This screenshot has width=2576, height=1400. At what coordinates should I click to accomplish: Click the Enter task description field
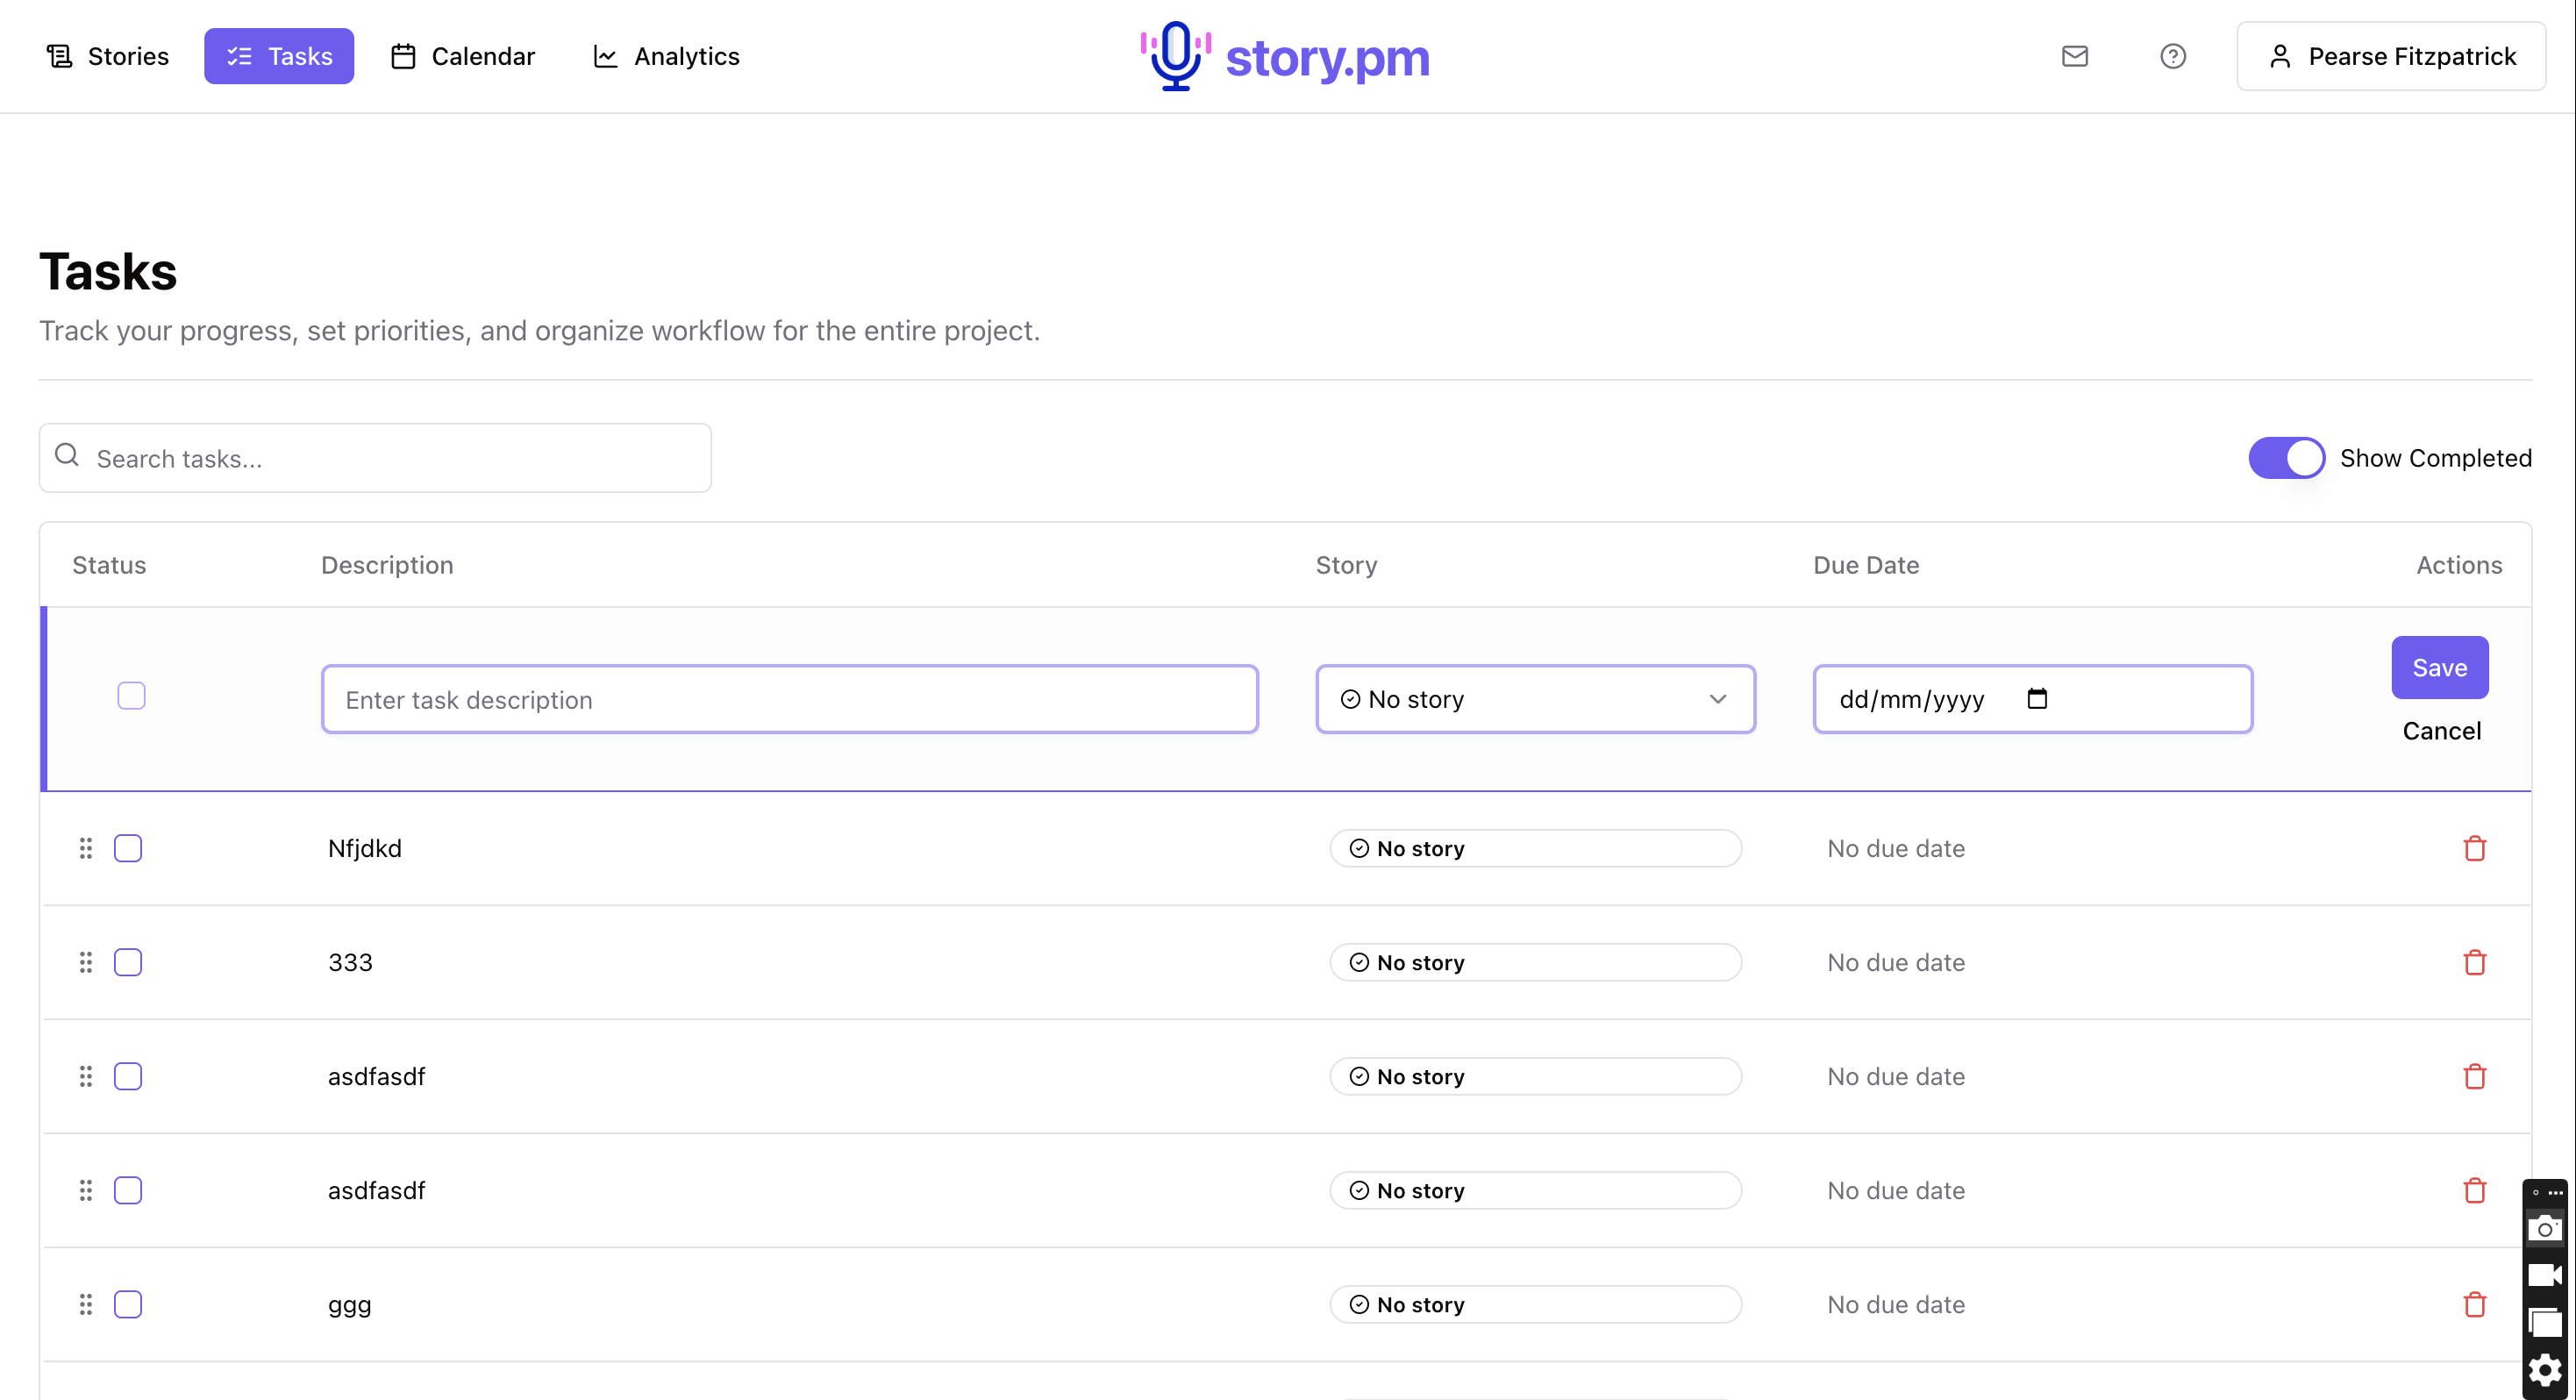tap(790, 699)
